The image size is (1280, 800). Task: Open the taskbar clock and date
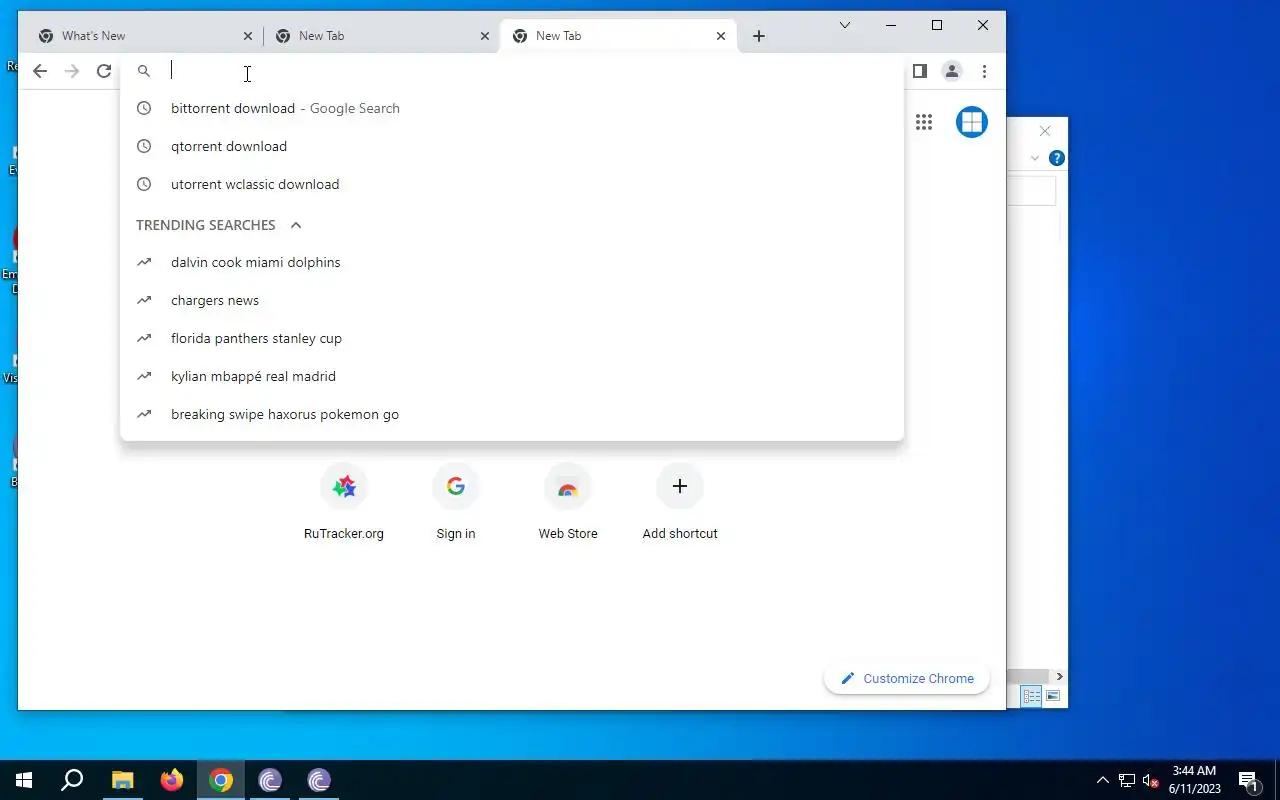1195,780
